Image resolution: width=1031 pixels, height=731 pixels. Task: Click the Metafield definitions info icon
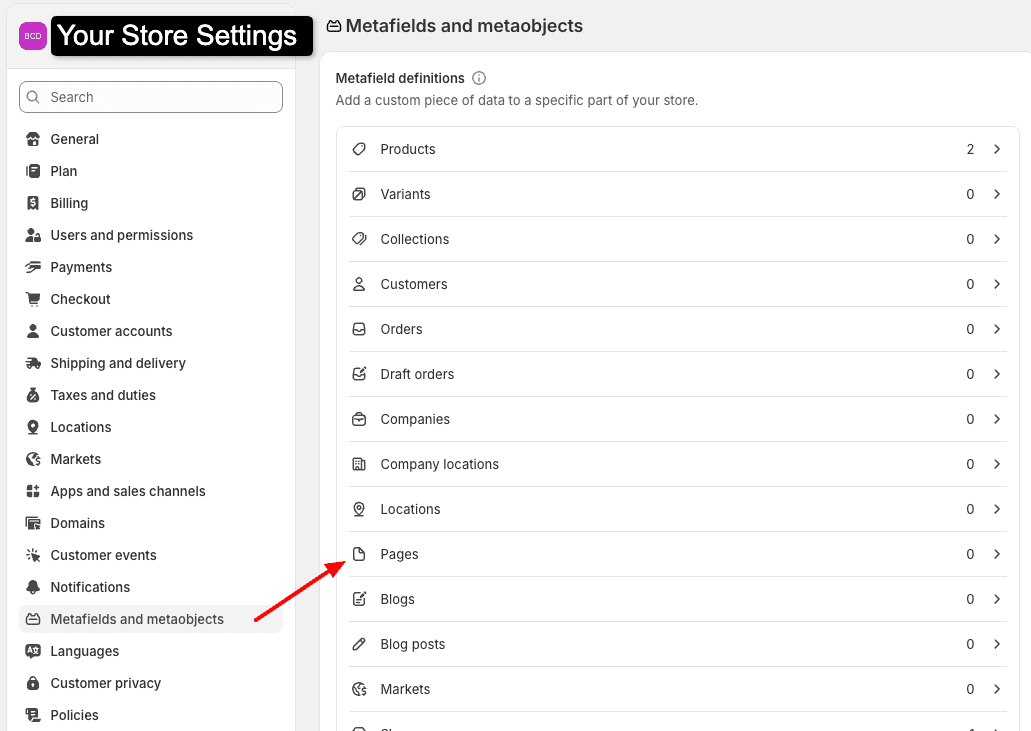(479, 78)
